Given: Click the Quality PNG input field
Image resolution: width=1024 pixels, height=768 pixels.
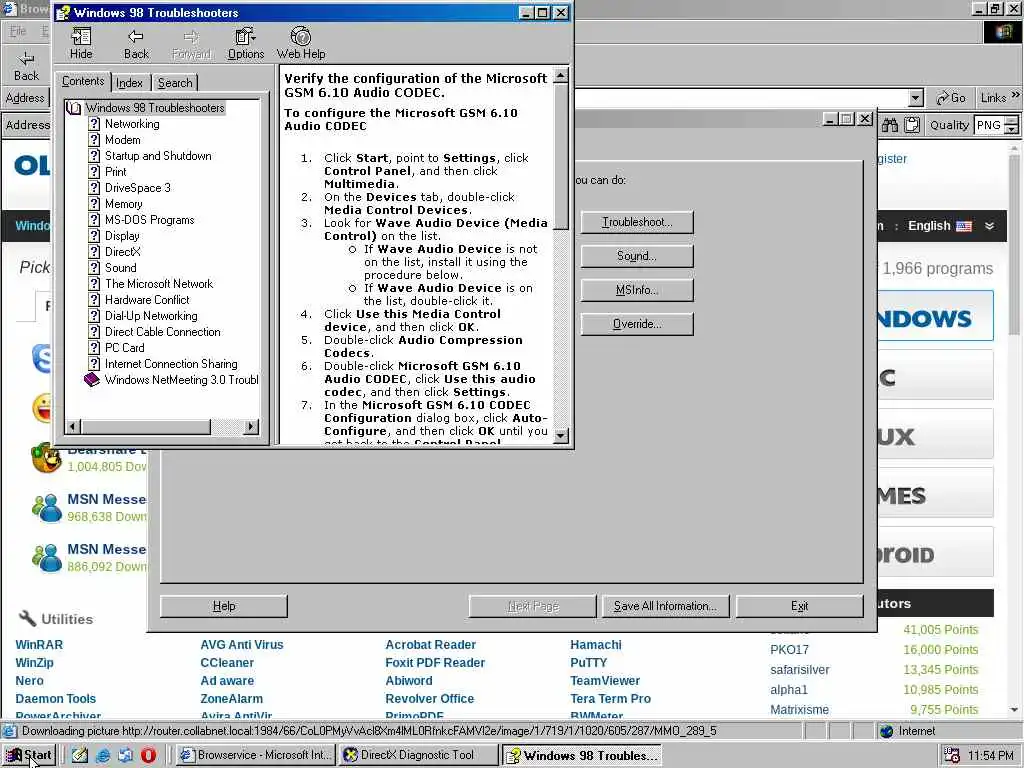Looking at the screenshot, I should pos(989,125).
